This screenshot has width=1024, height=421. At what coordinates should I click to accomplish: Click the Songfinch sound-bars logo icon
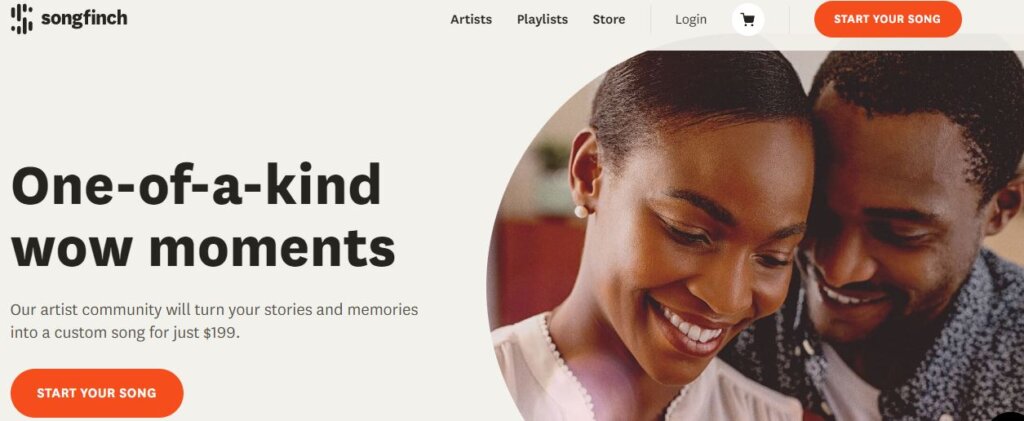click(22, 18)
